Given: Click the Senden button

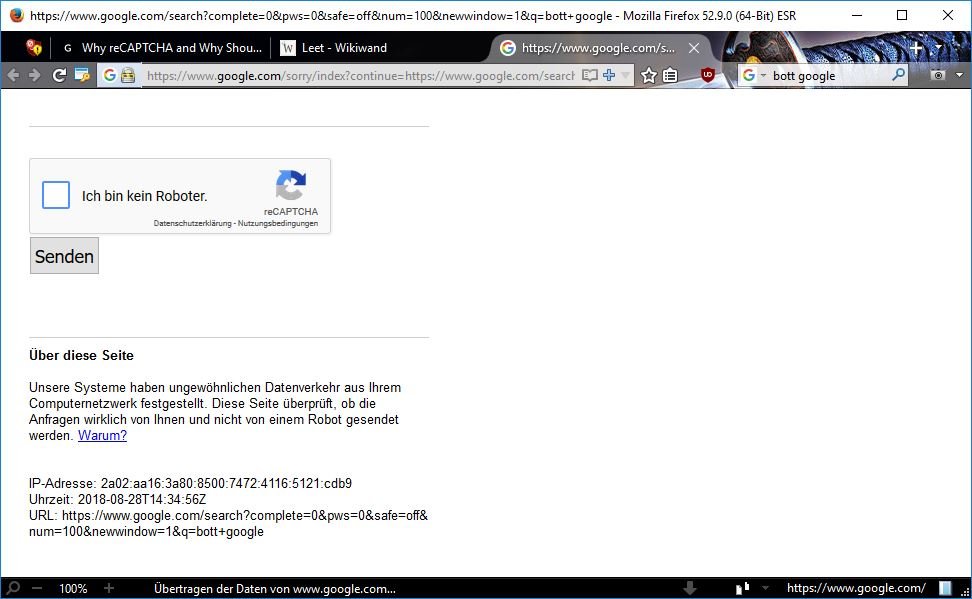Looking at the screenshot, I should tap(64, 255).
